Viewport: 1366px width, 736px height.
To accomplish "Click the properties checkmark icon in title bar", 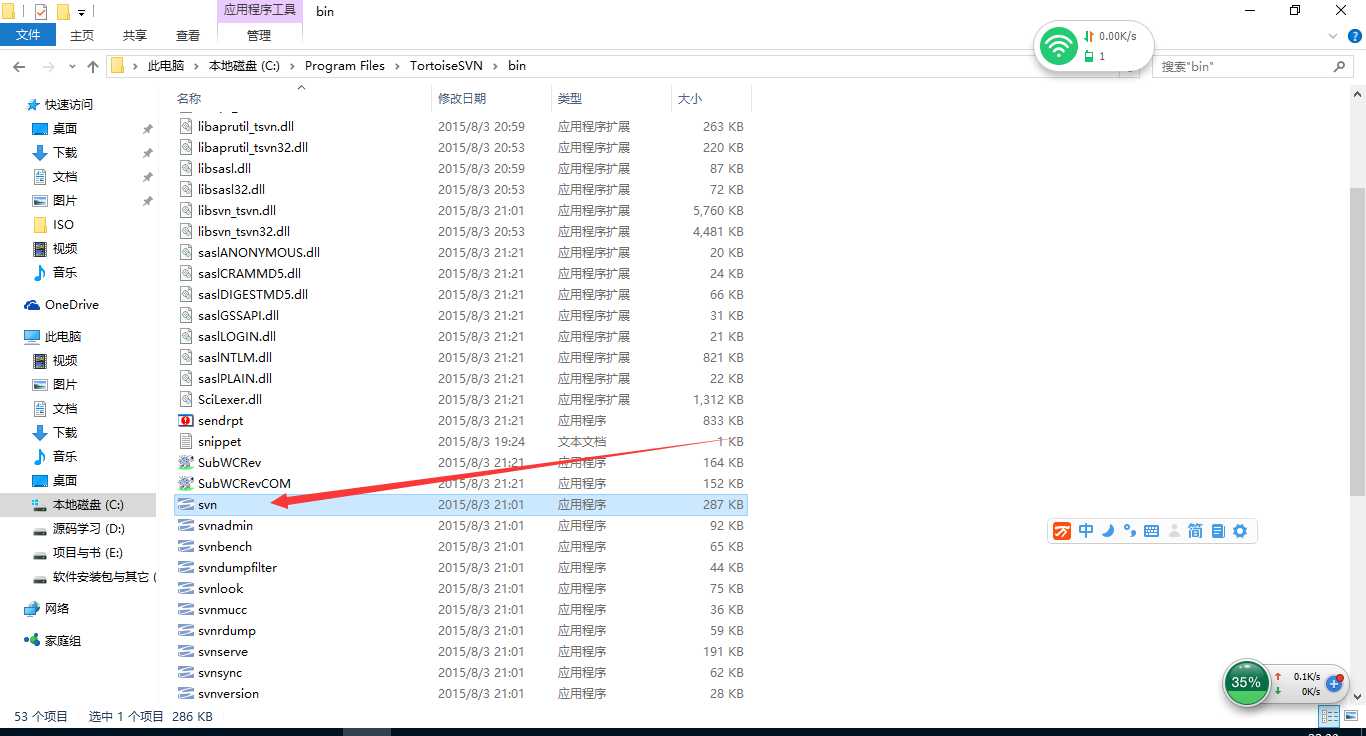I will pos(41,12).
